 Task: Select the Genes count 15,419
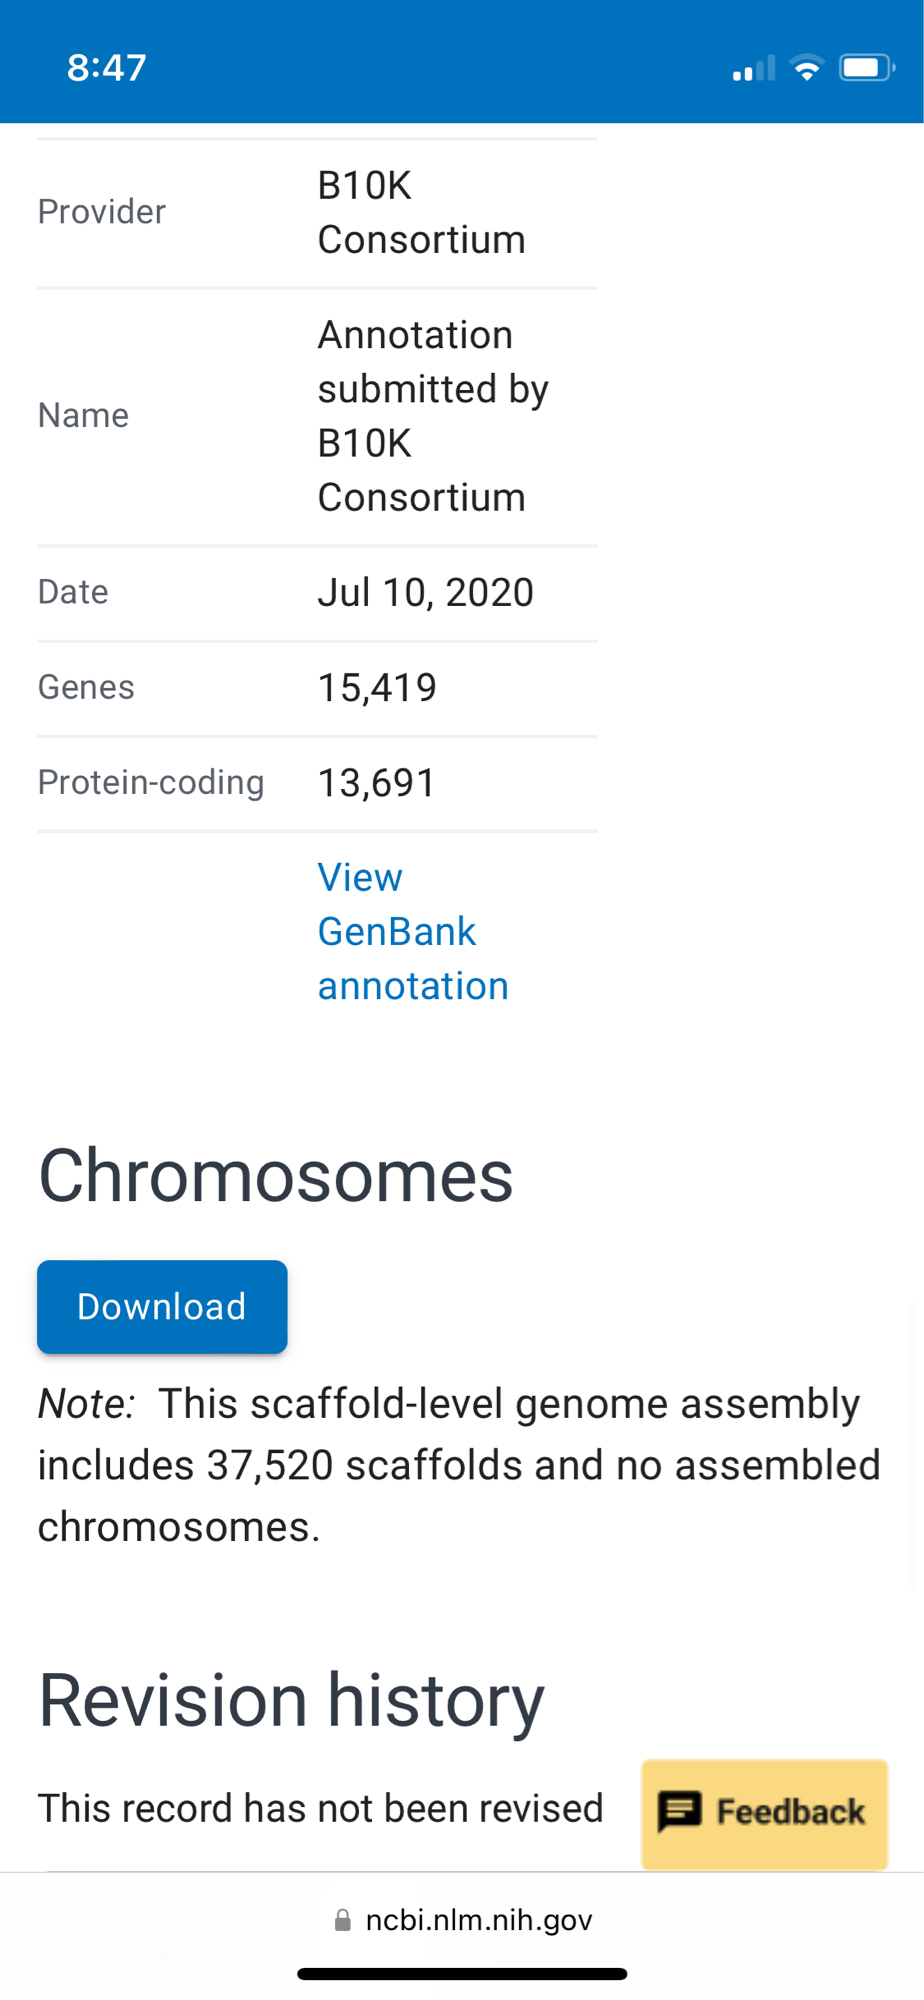[377, 688]
